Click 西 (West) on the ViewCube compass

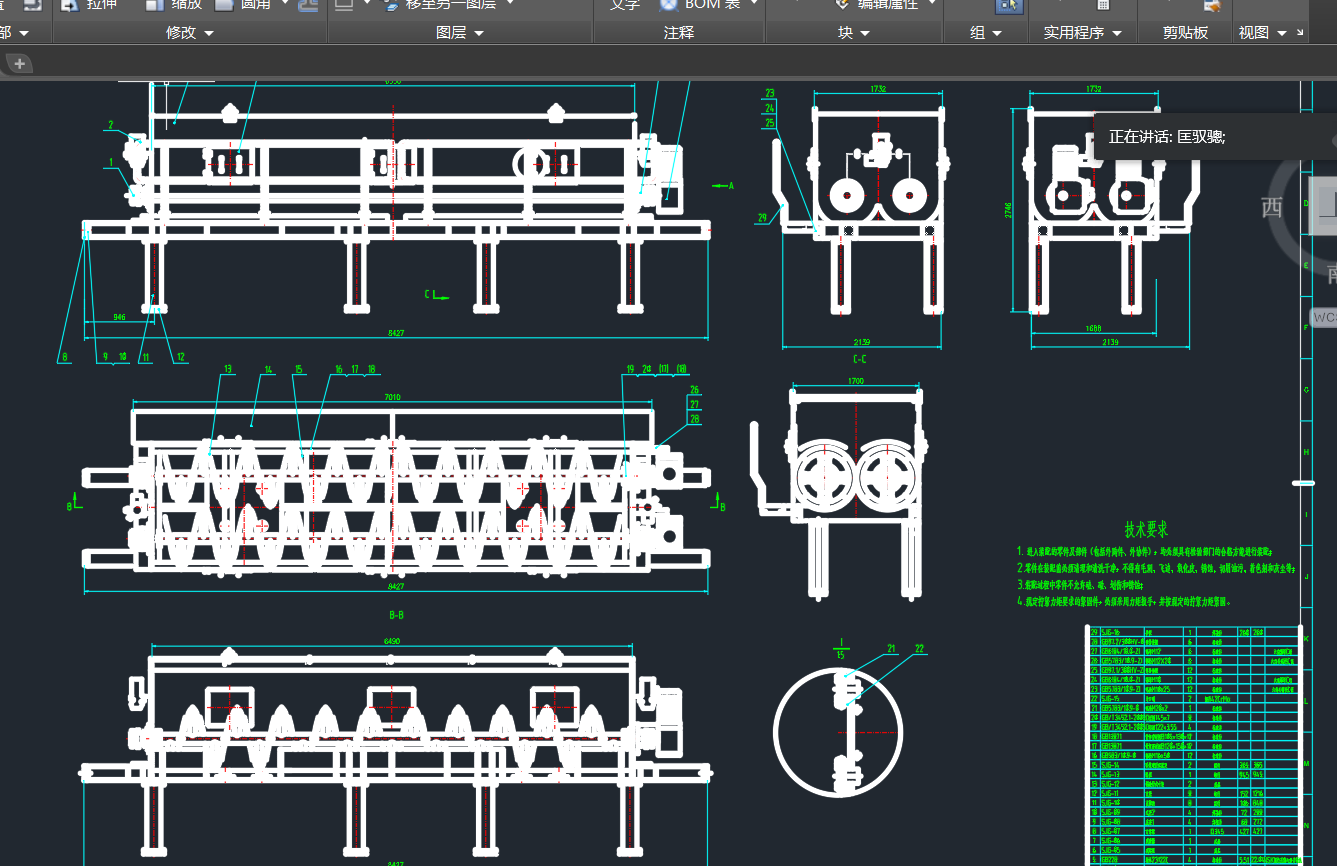(1272, 208)
